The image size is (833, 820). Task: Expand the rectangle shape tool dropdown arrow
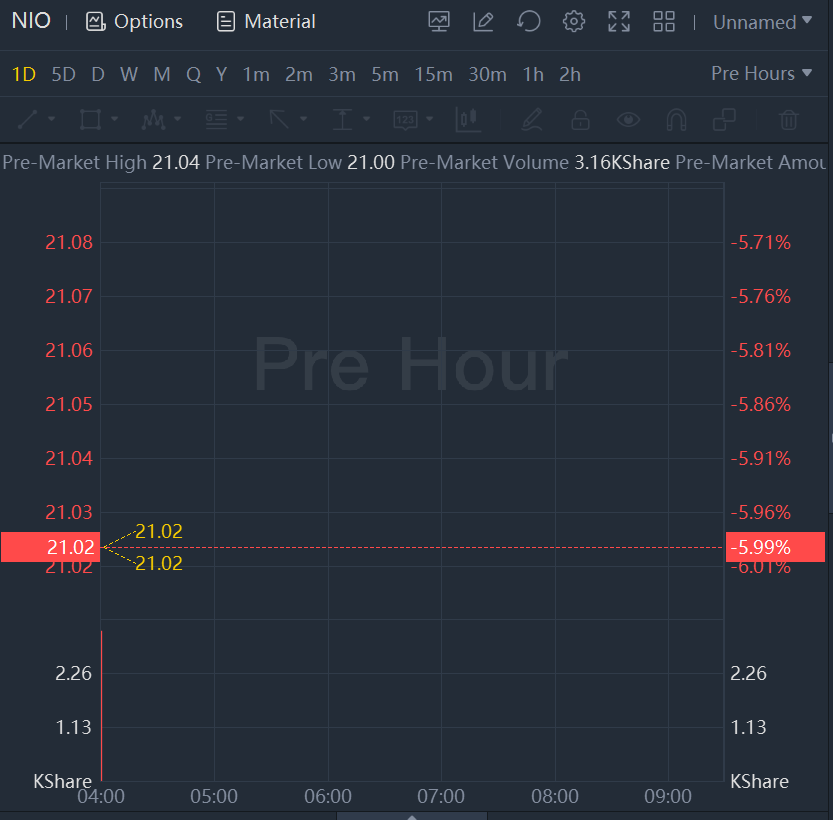[115, 120]
